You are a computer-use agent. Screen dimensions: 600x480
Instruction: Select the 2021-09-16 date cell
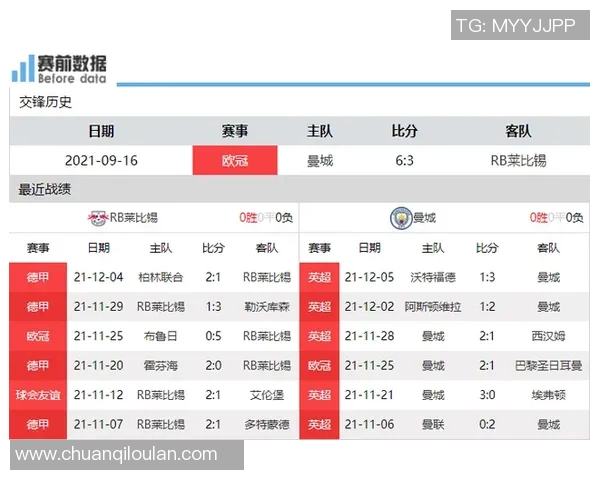[x=101, y=160]
